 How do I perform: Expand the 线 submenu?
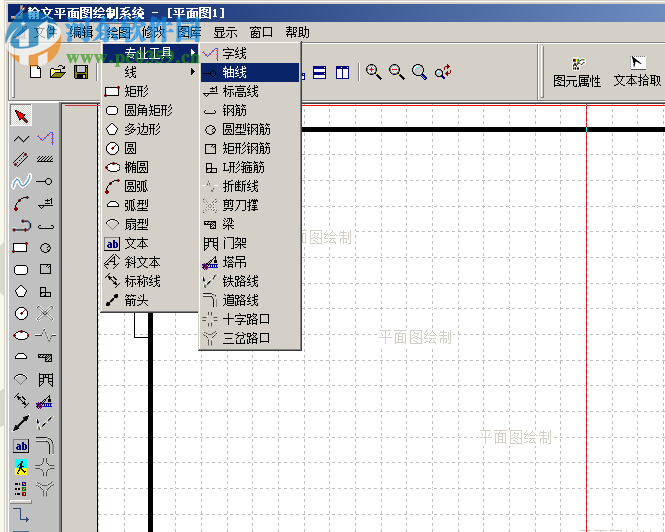click(151, 72)
